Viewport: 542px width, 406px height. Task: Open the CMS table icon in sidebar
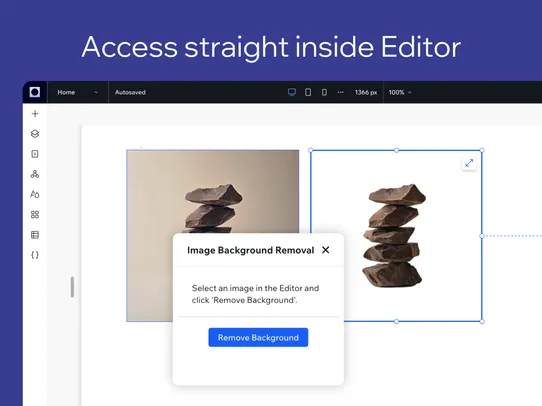(35, 235)
